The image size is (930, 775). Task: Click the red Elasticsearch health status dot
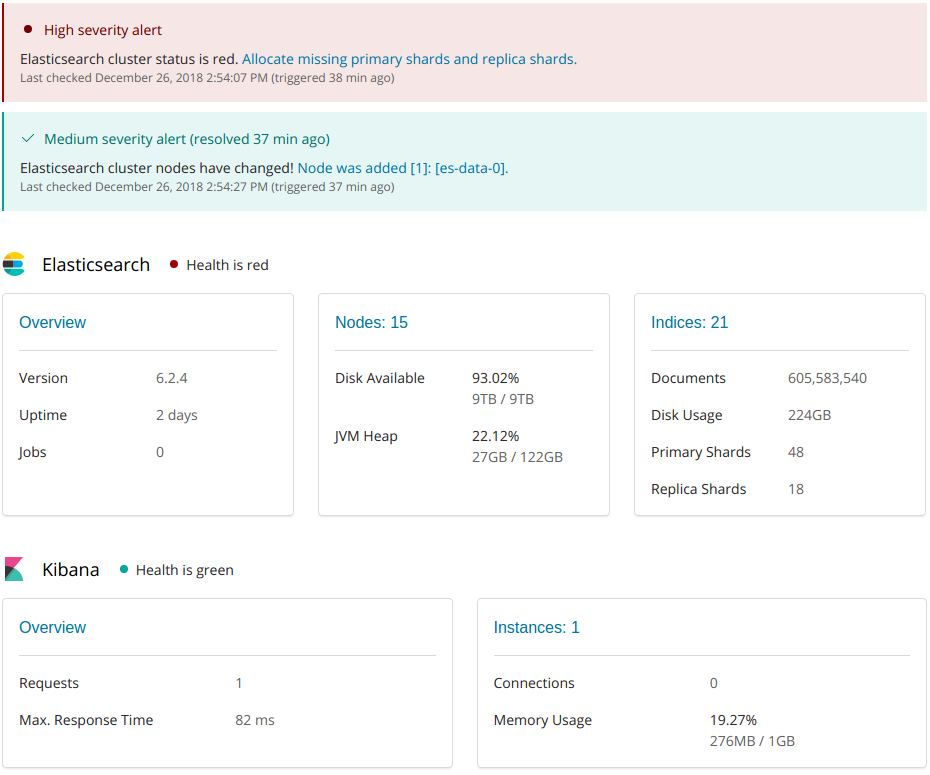174,264
